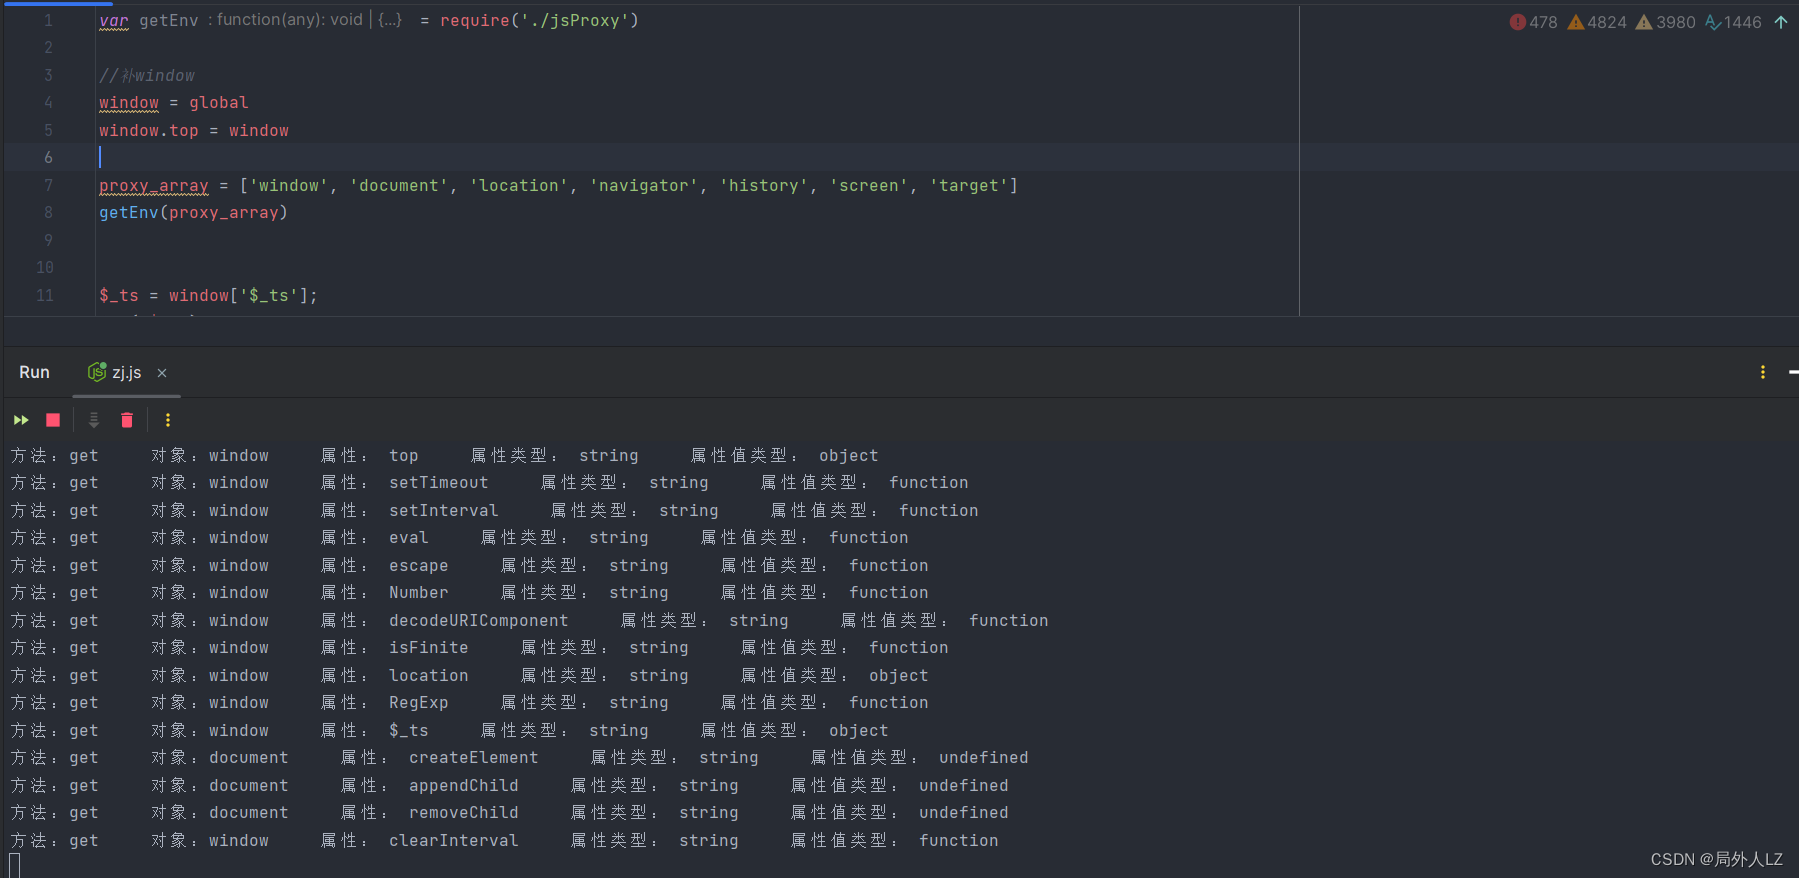Show 1446 typo indicator
1799x878 pixels.
tap(1733, 22)
